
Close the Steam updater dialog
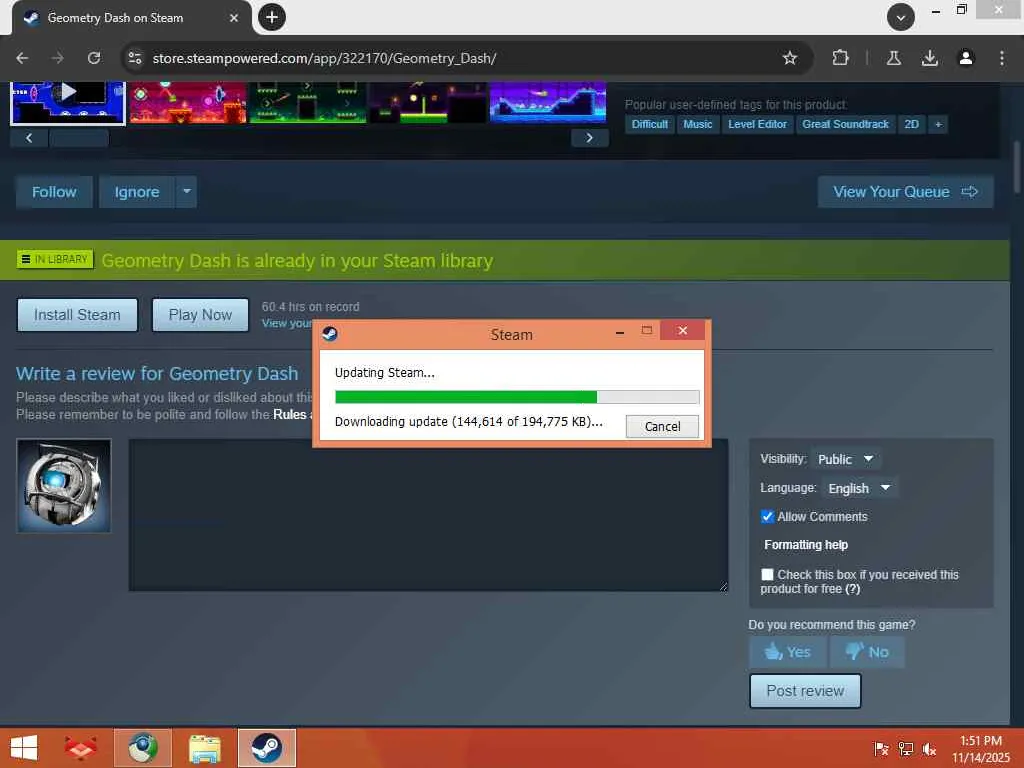pyautogui.click(x=682, y=330)
